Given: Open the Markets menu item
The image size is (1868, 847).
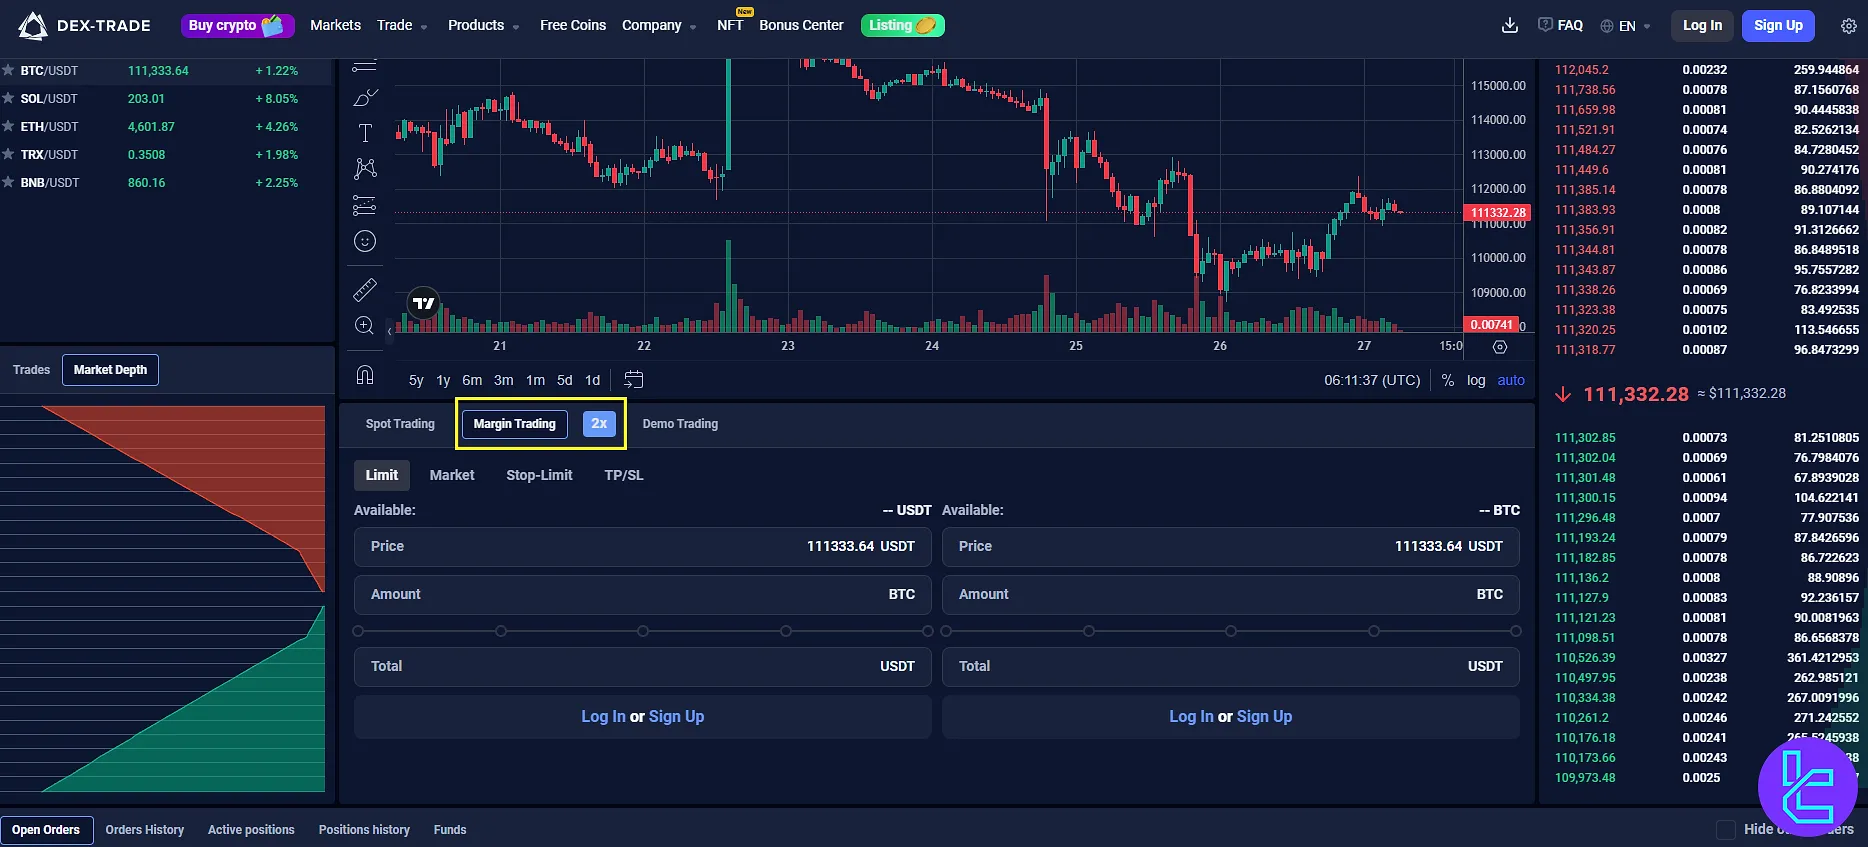Looking at the screenshot, I should [335, 25].
